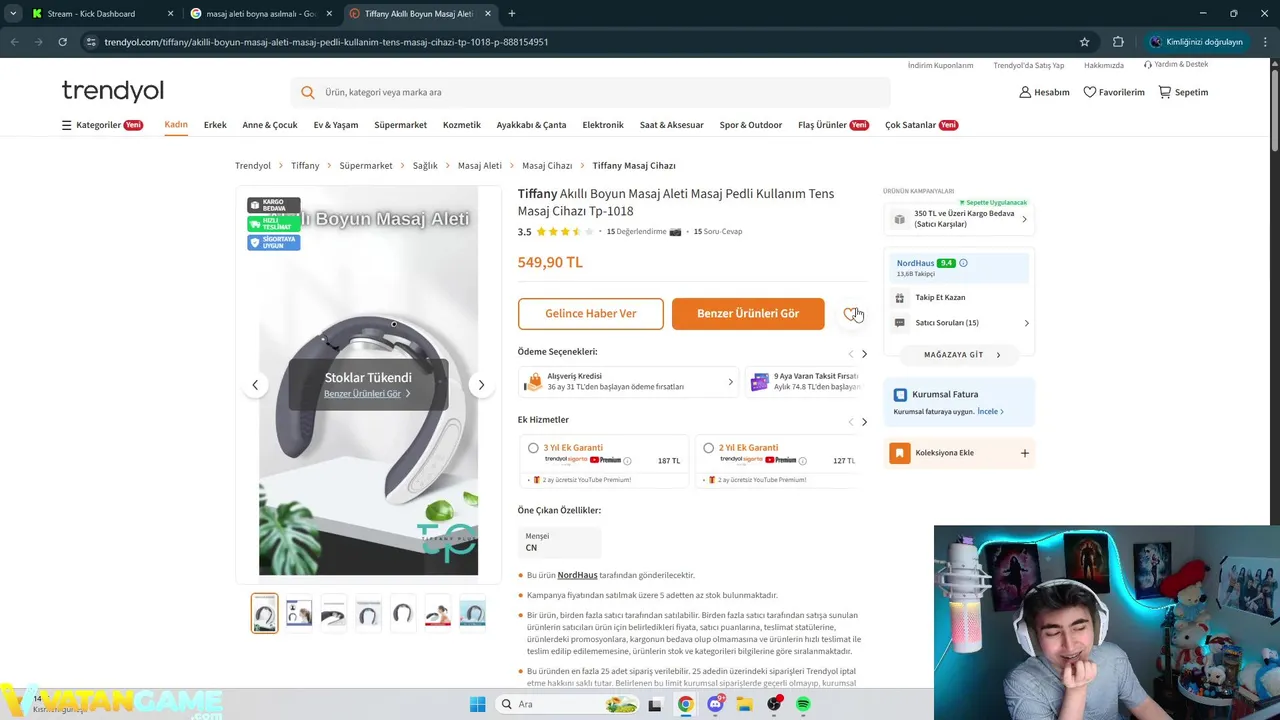Show next product image arrow
This screenshot has width=1280, height=720.
pos(481,385)
